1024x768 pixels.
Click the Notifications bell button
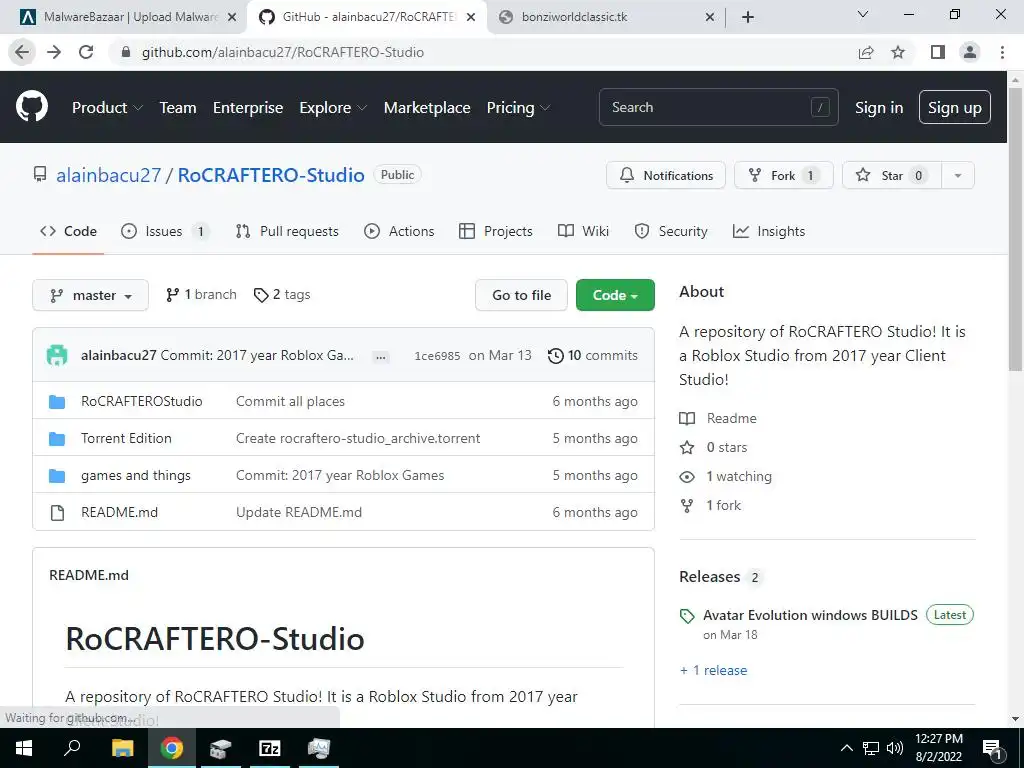pyautogui.click(x=665, y=175)
